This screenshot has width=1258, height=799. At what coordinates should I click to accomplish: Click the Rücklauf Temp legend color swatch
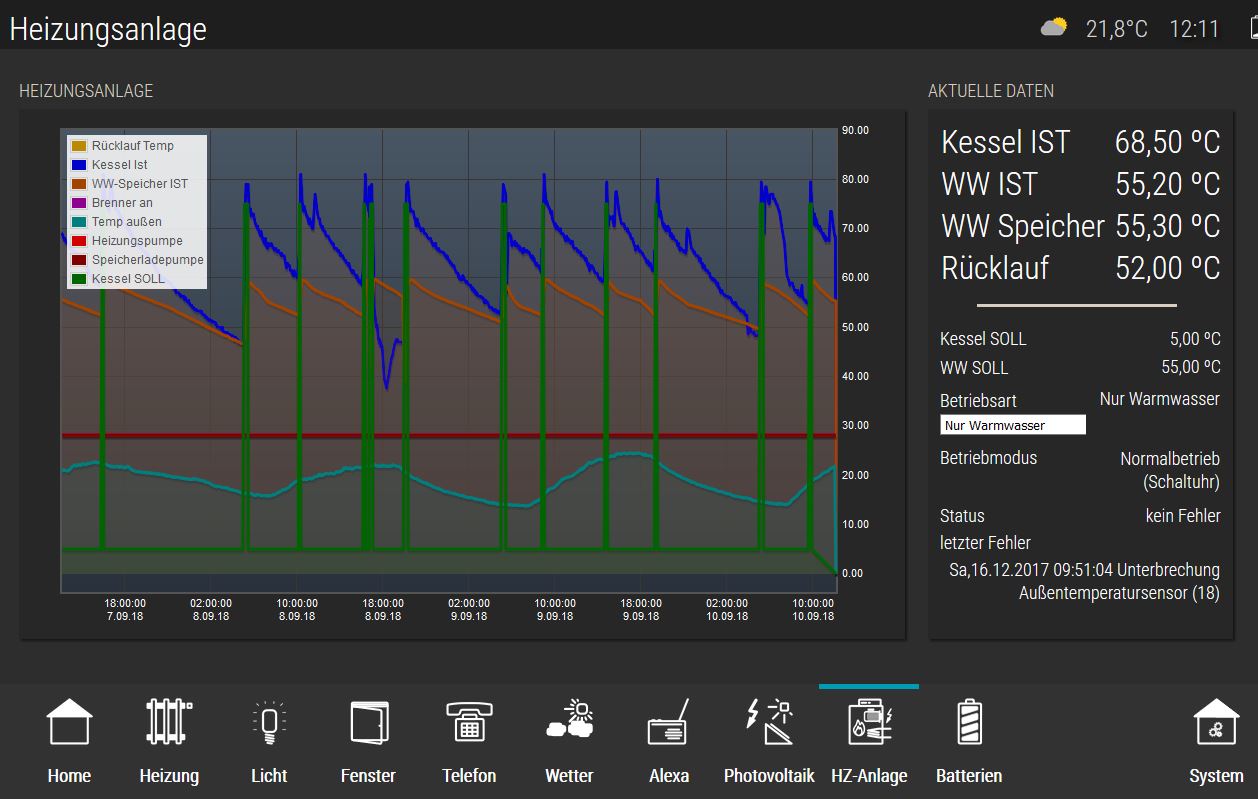tap(79, 146)
